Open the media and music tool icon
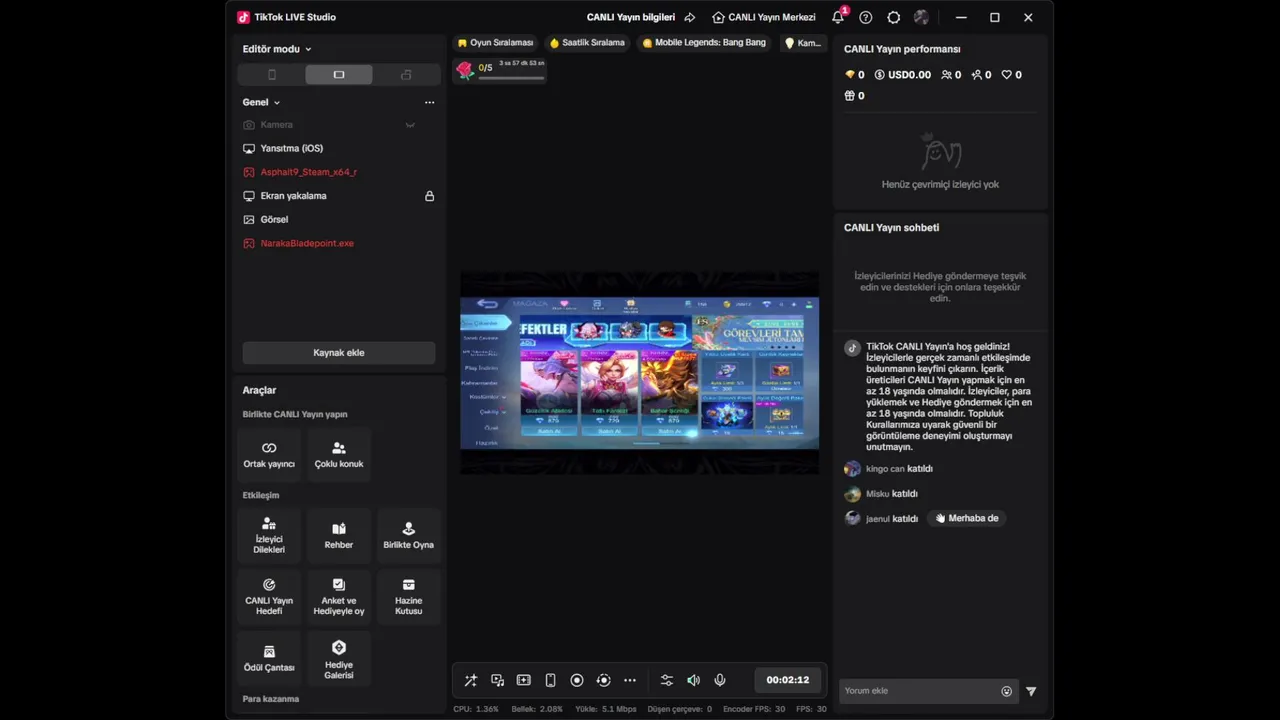The image size is (1280, 720). tap(497, 680)
